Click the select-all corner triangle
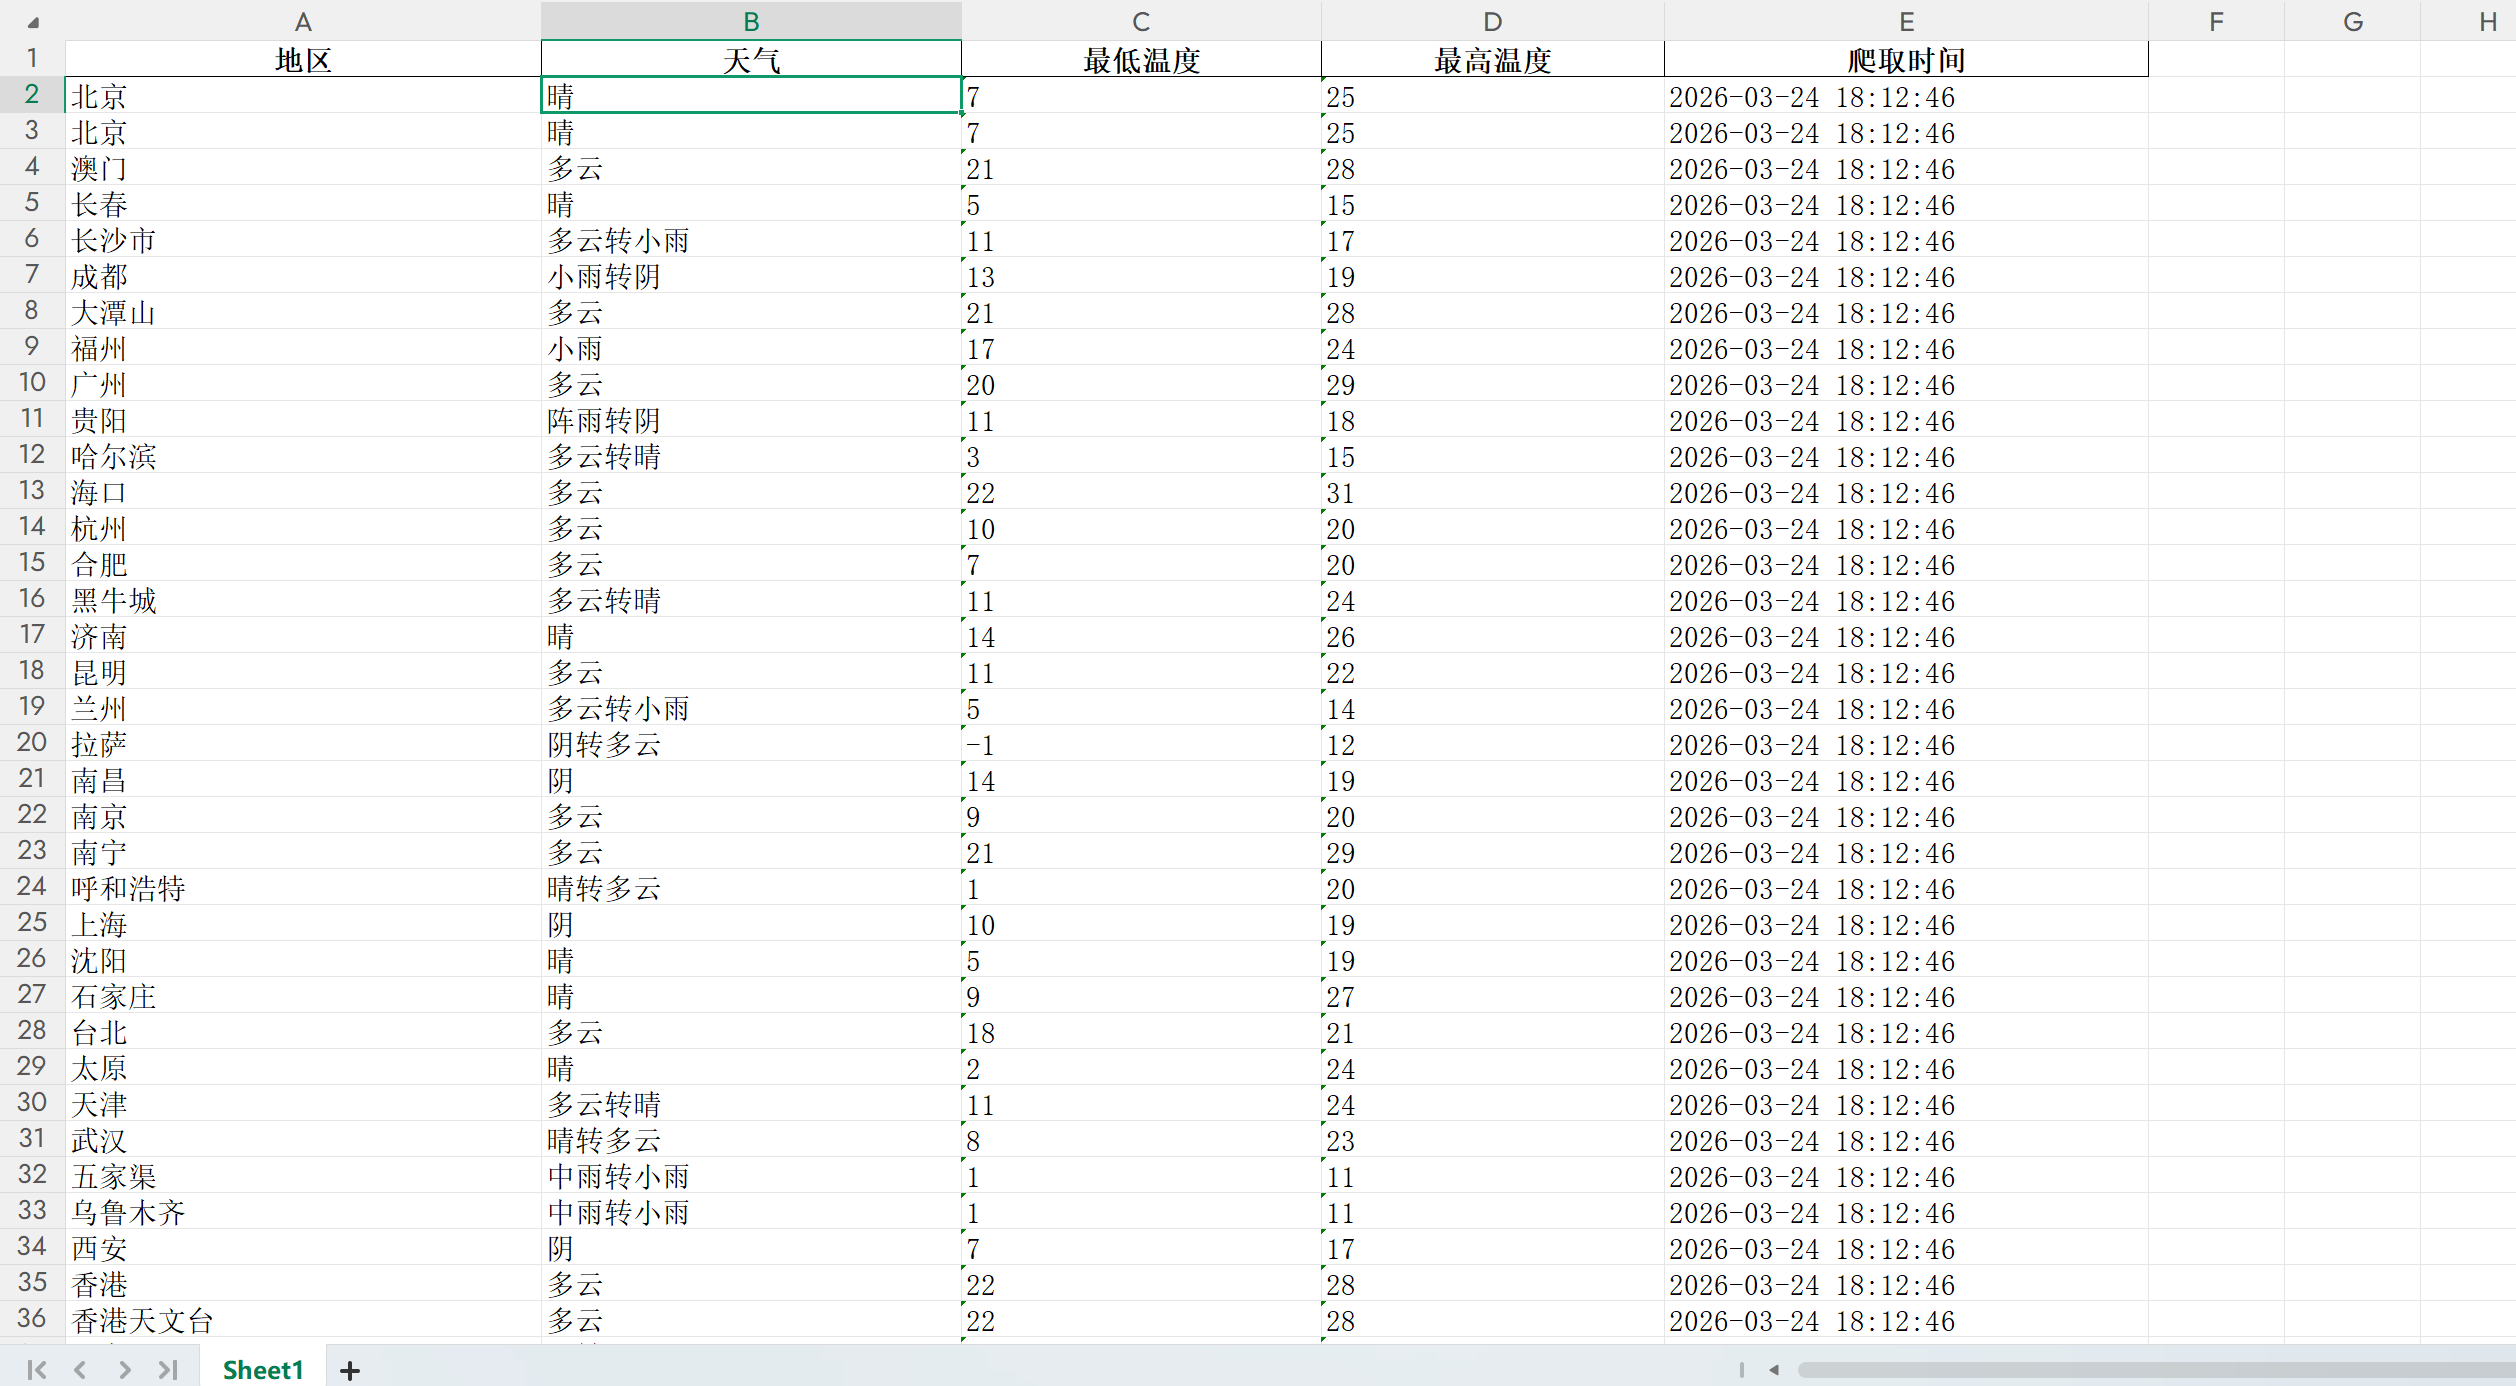The width and height of the screenshot is (2516, 1386). click(33, 22)
